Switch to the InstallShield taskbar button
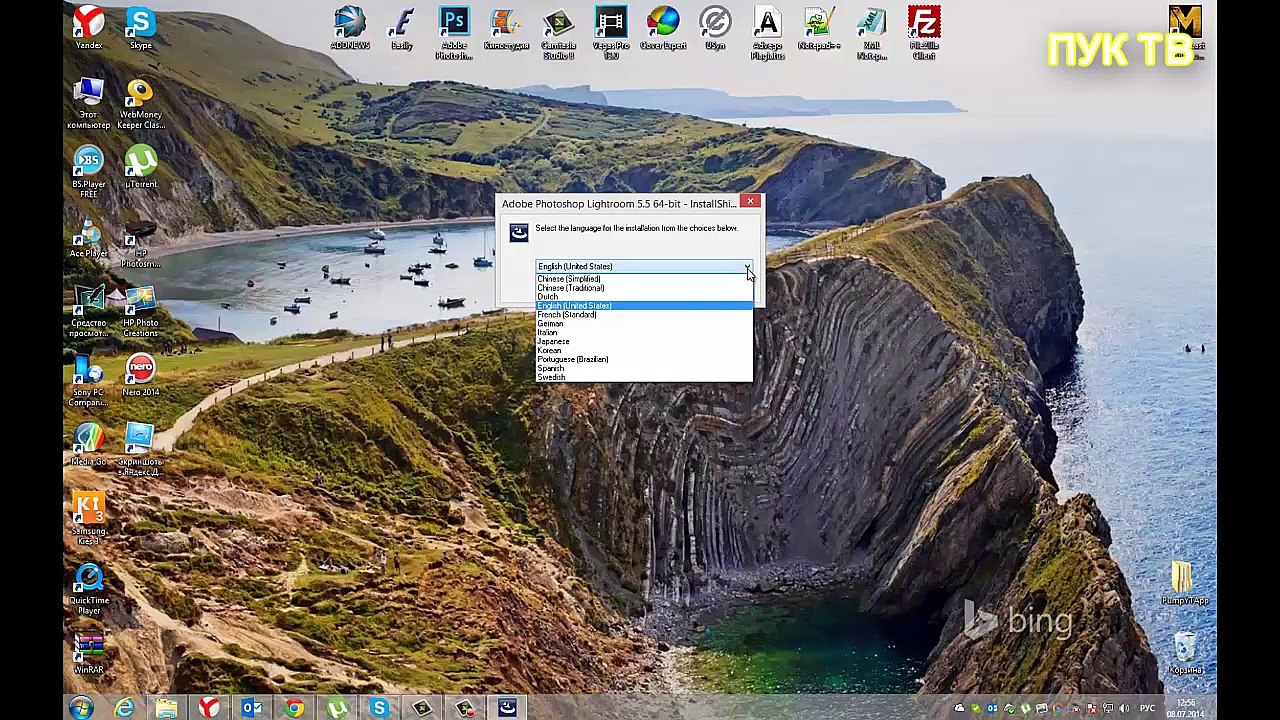This screenshot has height=720, width=1280. point(507,708)
